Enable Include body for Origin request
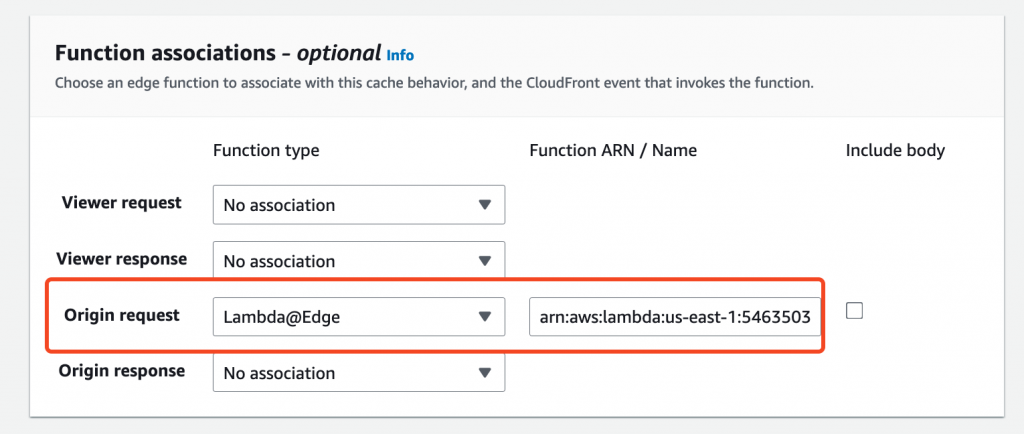1024x434 pixels. (x=854, y=311)
